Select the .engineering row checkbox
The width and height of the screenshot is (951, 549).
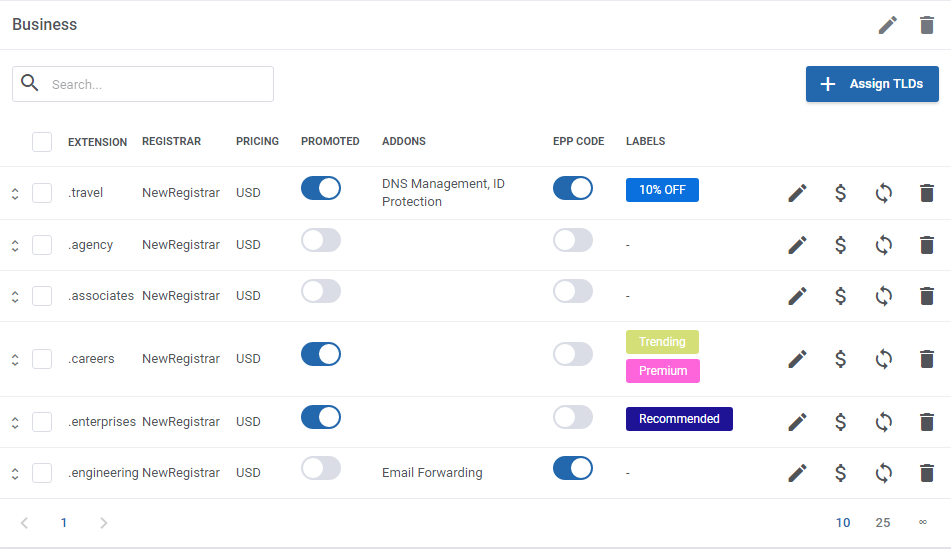42,473
